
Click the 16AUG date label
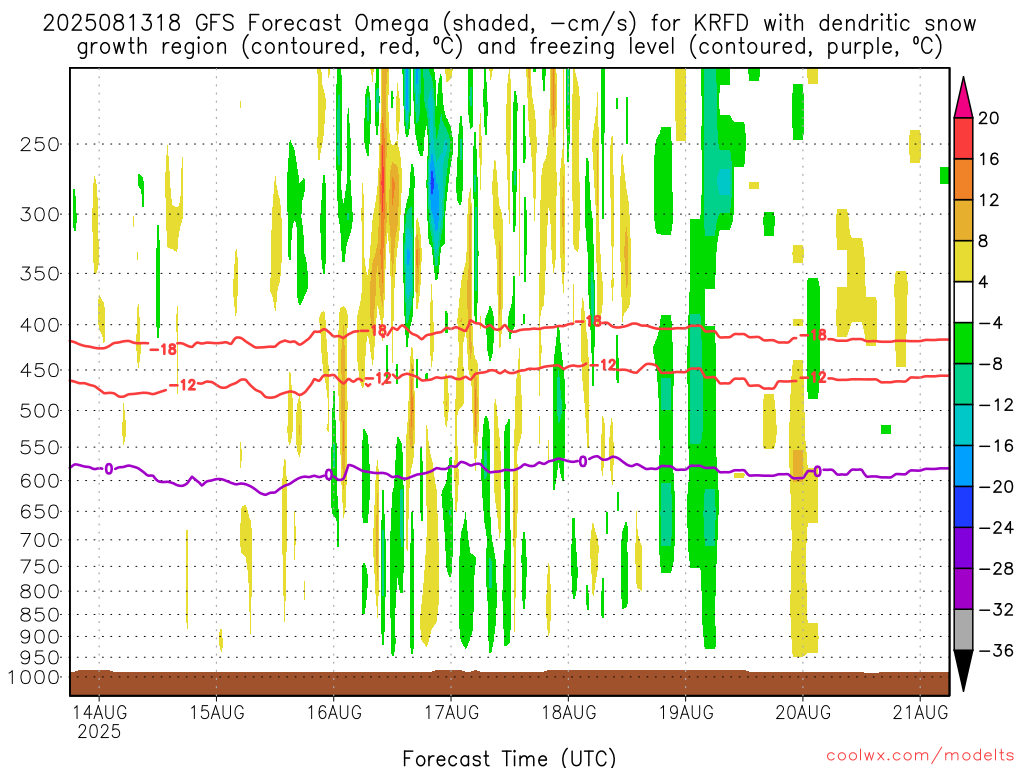[x=334, y=712]
